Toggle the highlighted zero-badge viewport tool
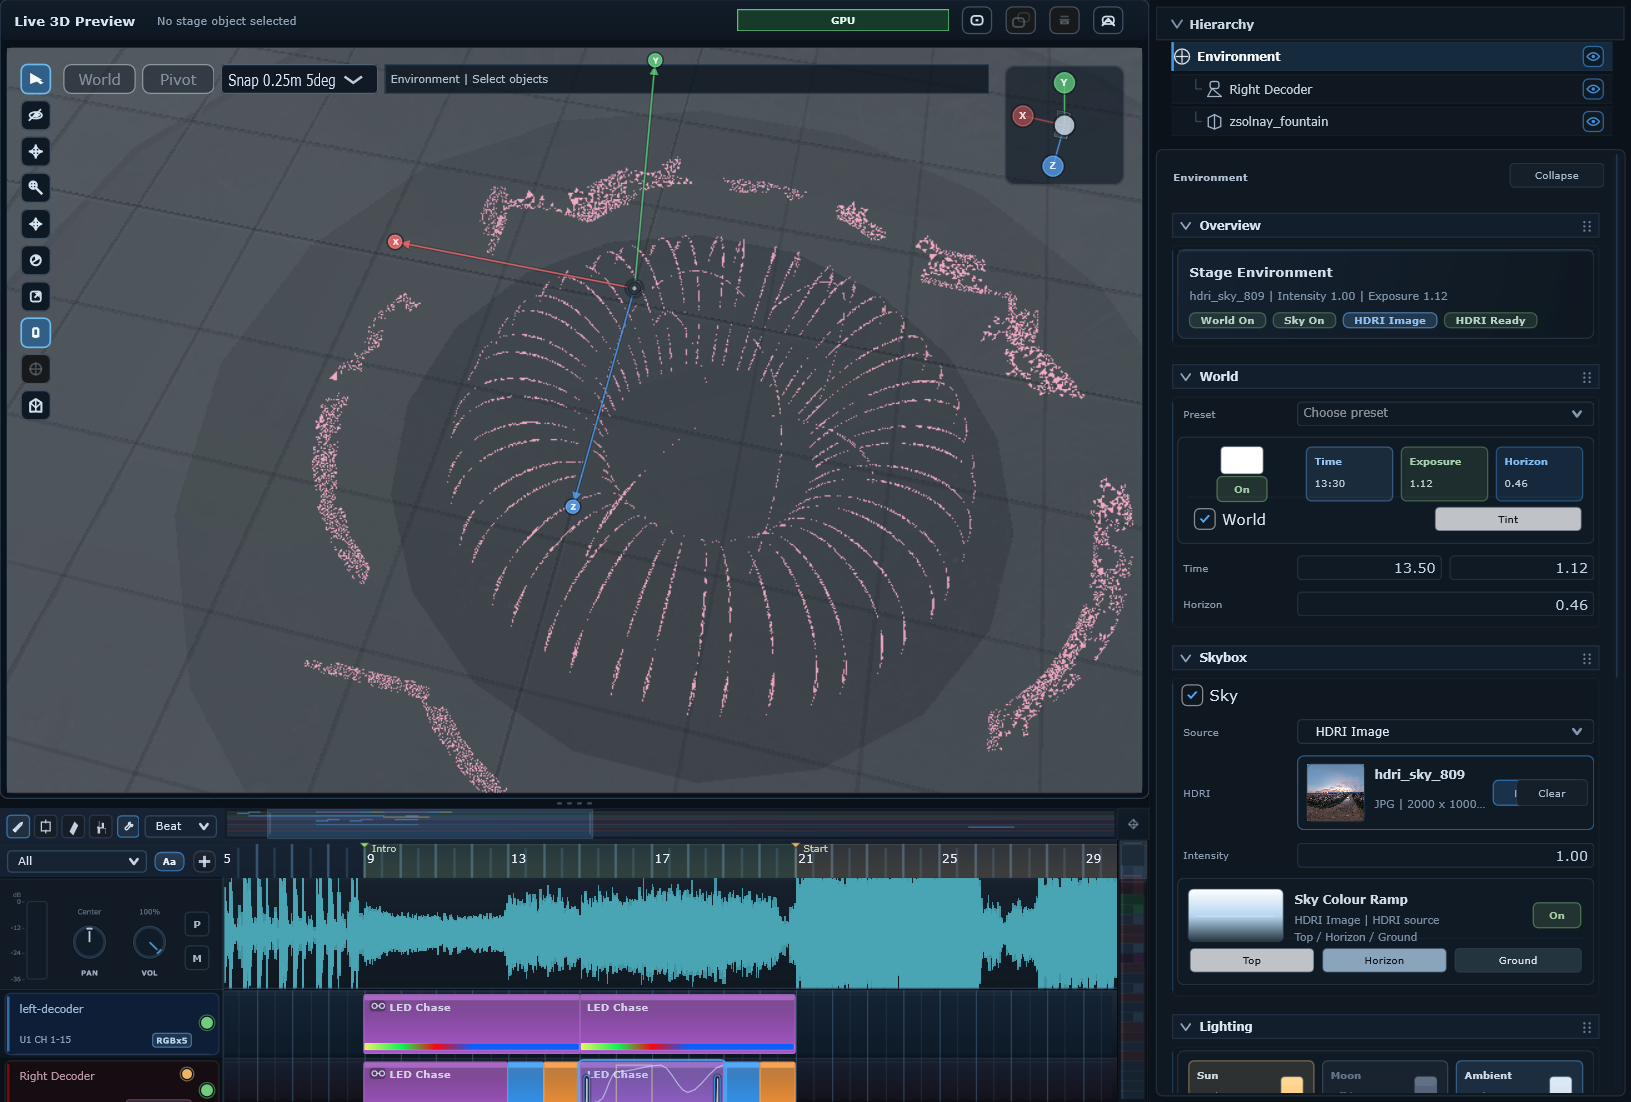Image resolution: width=1631 pixels, height=1102 pixels. point(36,333)
